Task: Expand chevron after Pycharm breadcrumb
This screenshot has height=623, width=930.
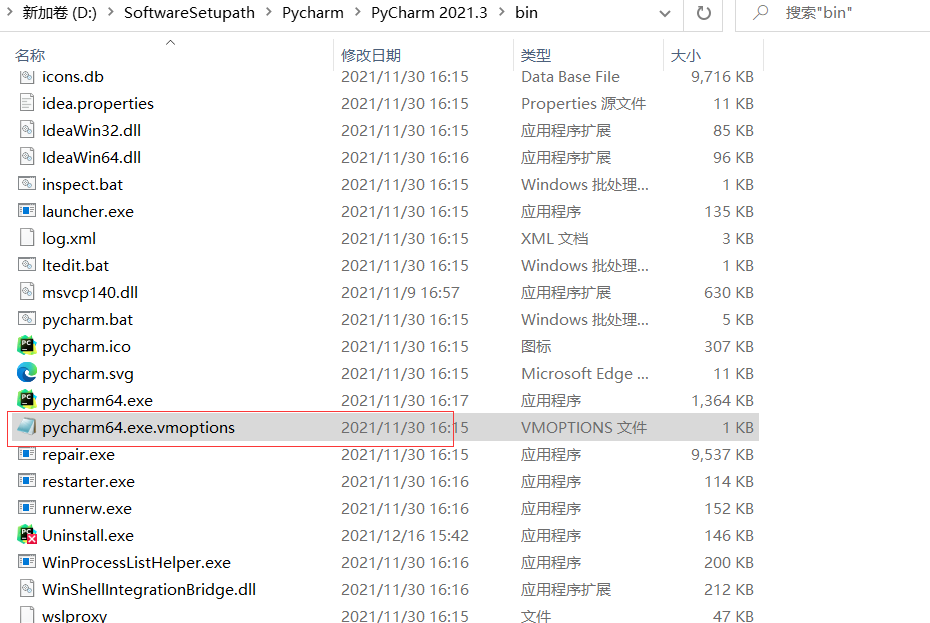Action: [357, 12]
